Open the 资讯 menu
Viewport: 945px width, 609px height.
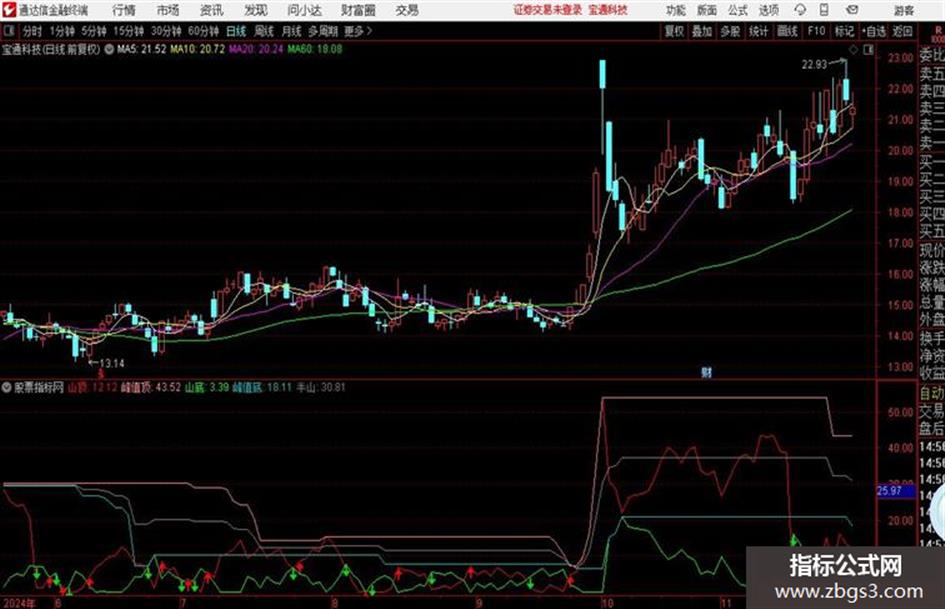tap(212, 10)
